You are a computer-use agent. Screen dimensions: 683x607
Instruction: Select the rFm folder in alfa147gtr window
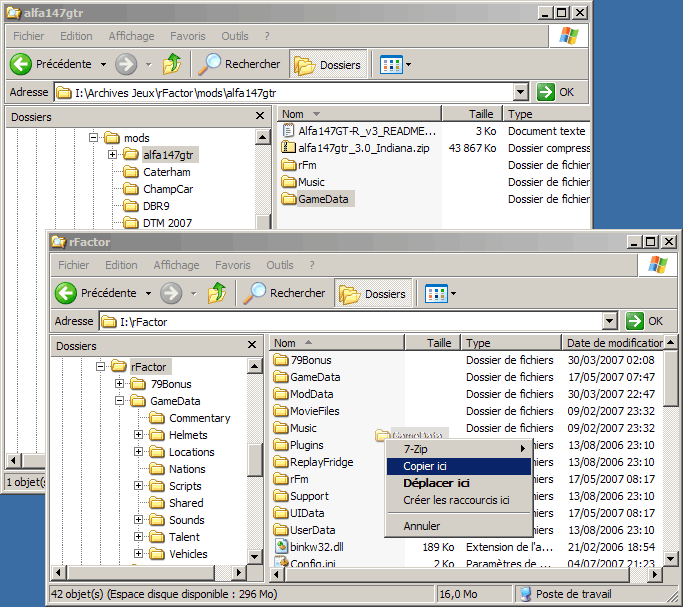tap(299, 165)
